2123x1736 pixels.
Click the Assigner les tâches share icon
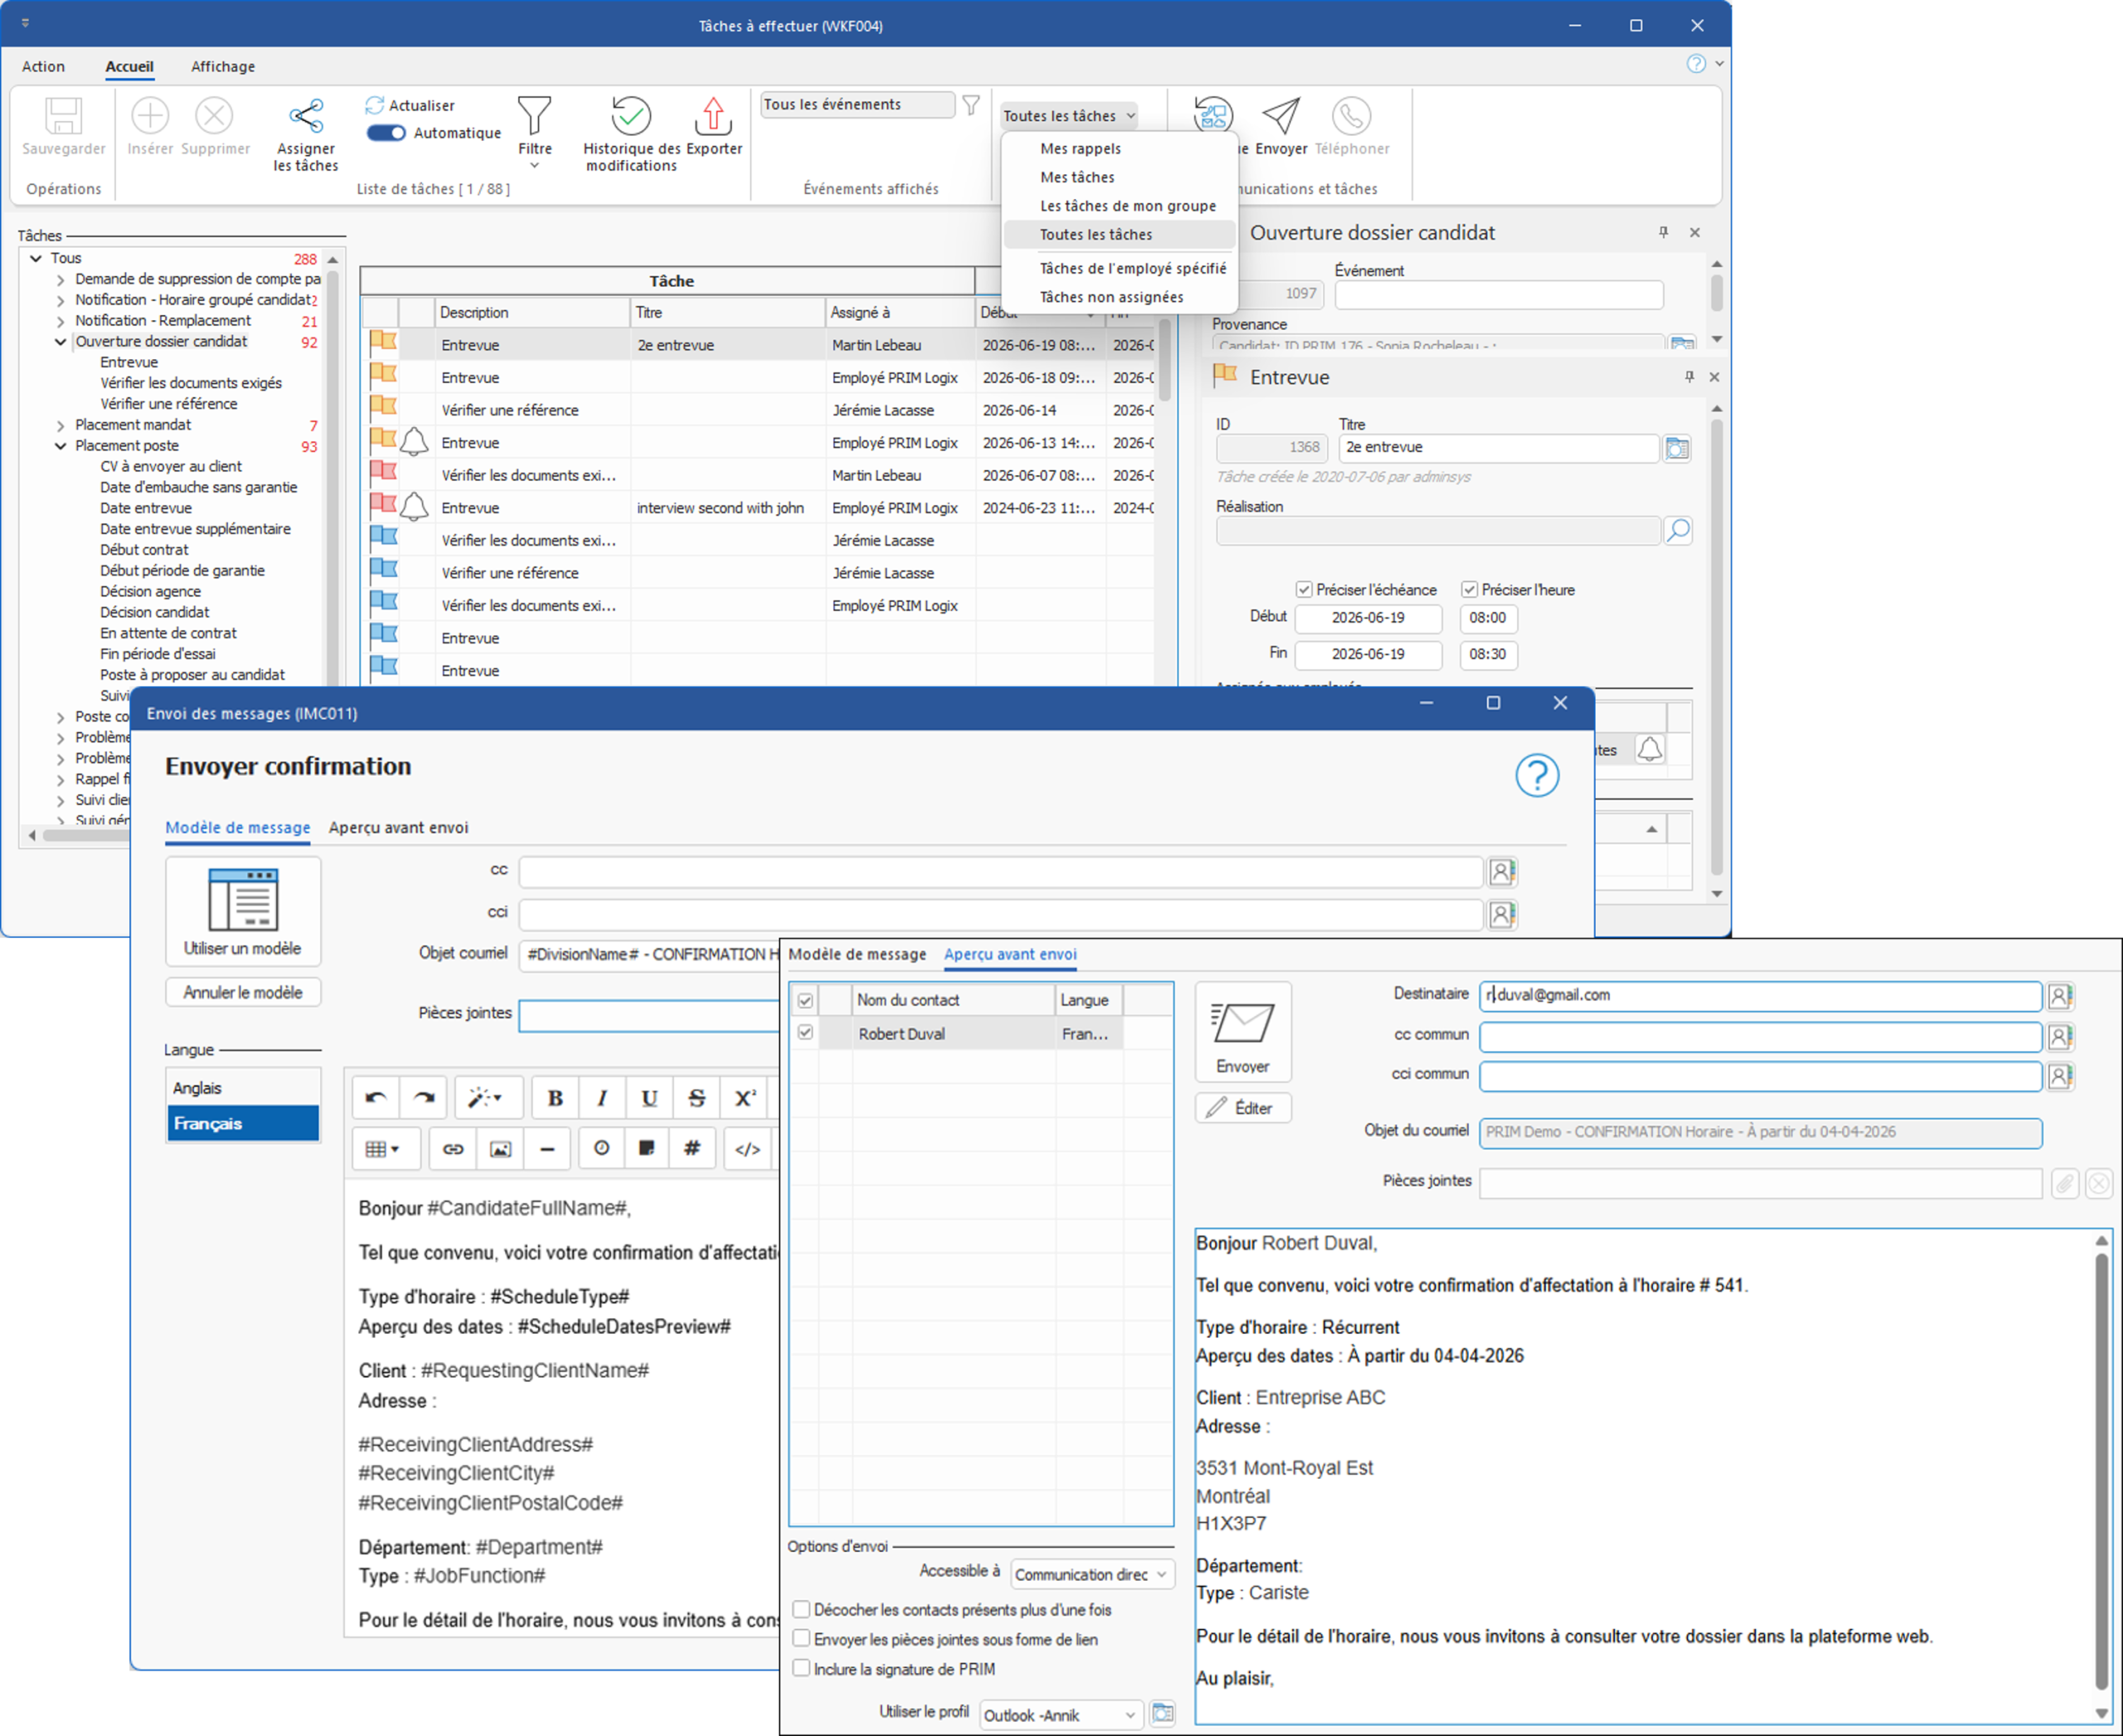click(x=306, y=116)
